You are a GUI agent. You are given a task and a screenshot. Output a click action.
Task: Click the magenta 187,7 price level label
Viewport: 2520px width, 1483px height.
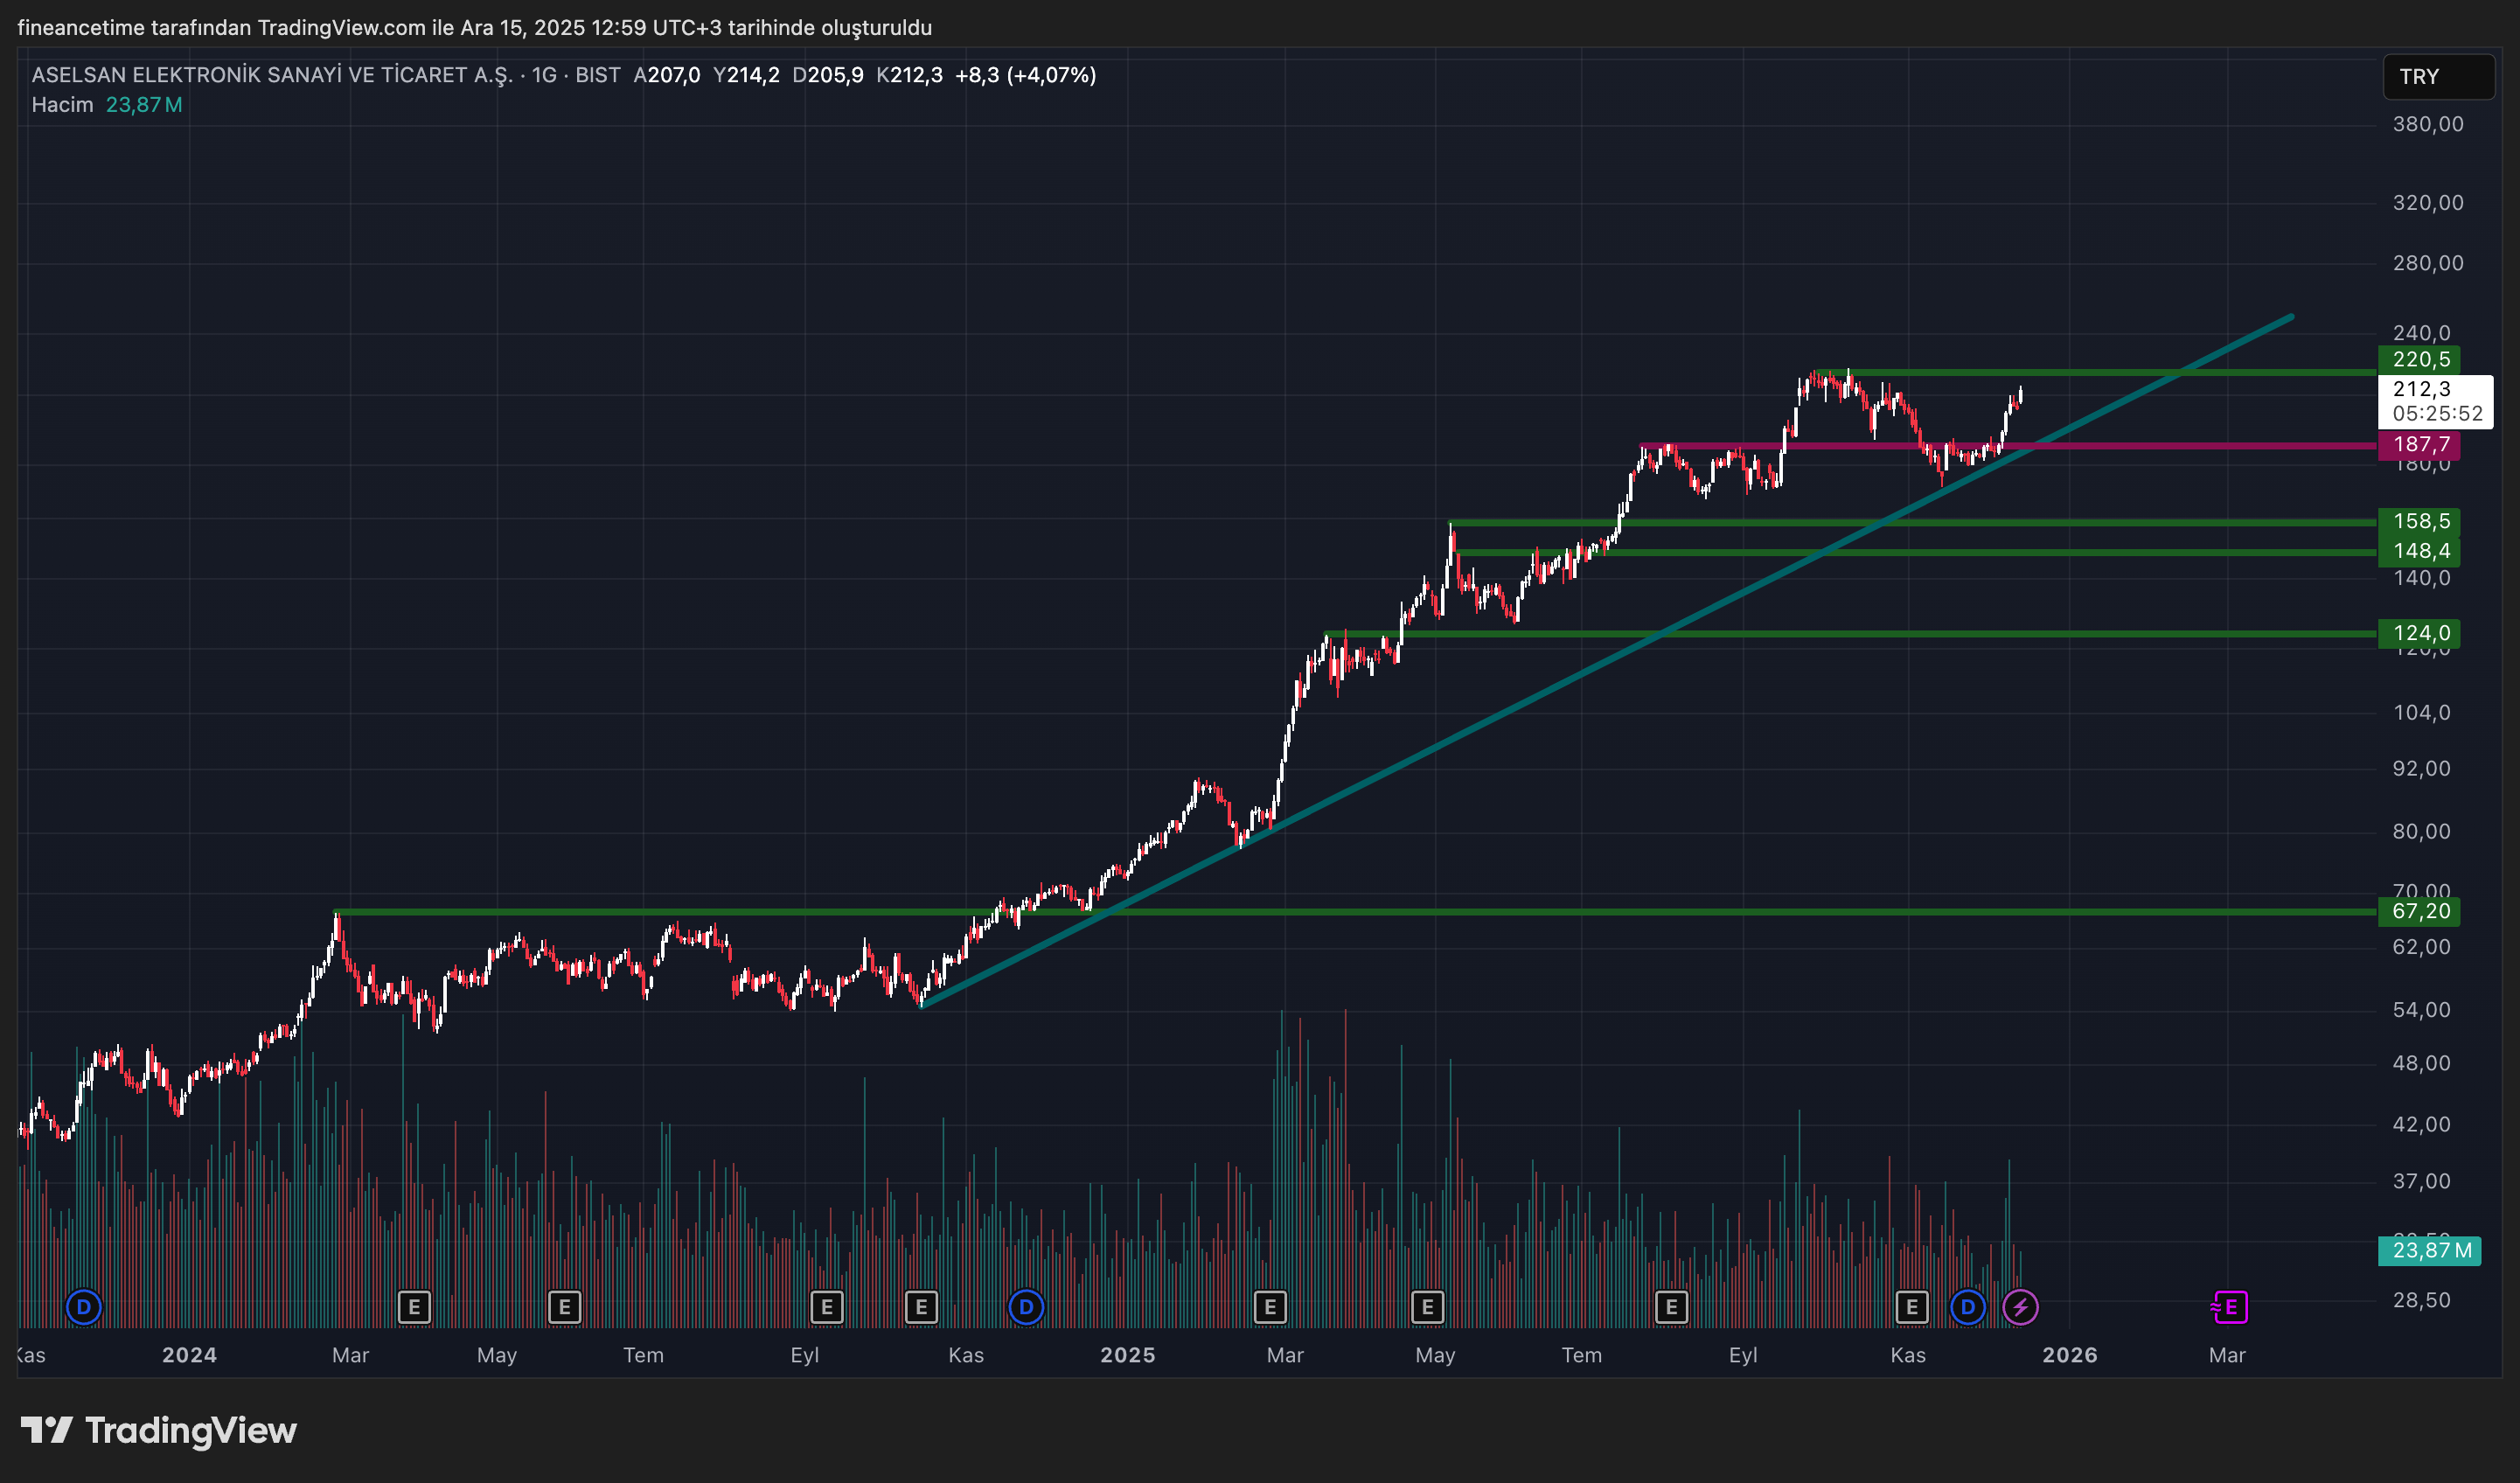[x=2419, y=445]
